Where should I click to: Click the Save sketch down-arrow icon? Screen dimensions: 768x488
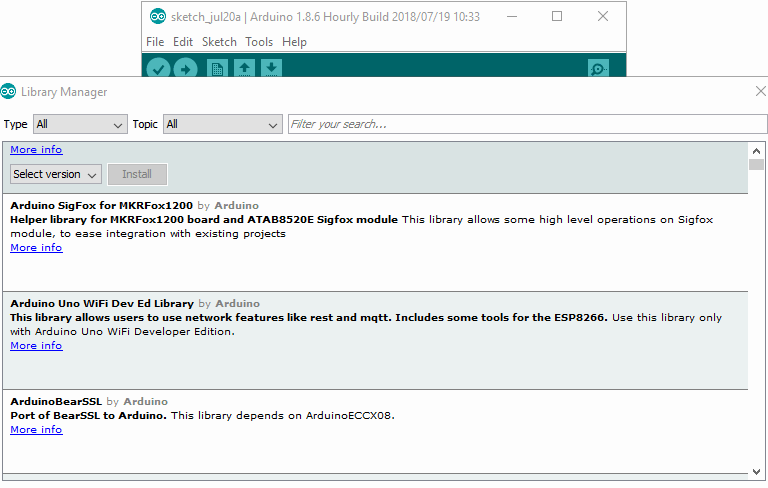click(271, 68)
